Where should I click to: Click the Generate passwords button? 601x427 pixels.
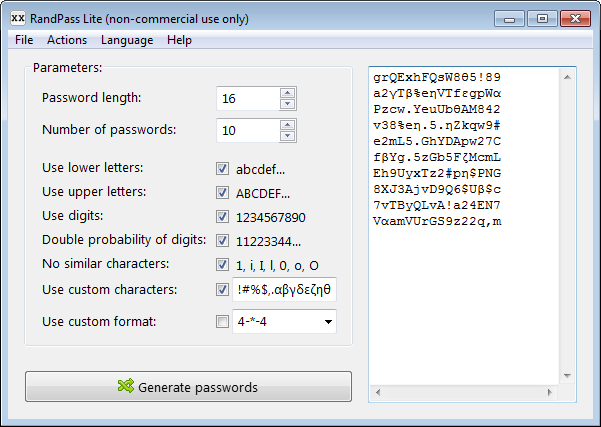click(x=188, y=387)
